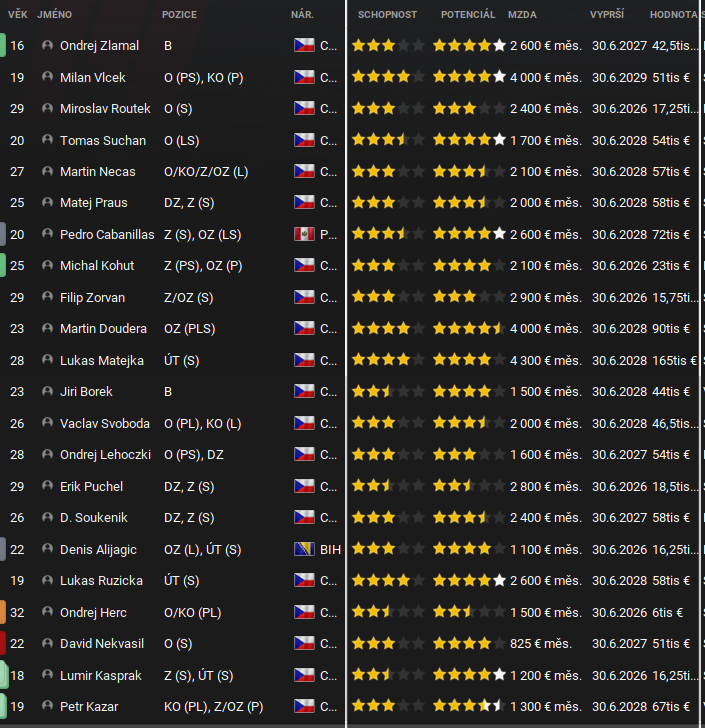Click the potential stars for Lukas Ruzicka
This screenshot has height=728, width=705.
tap(469, 580)
